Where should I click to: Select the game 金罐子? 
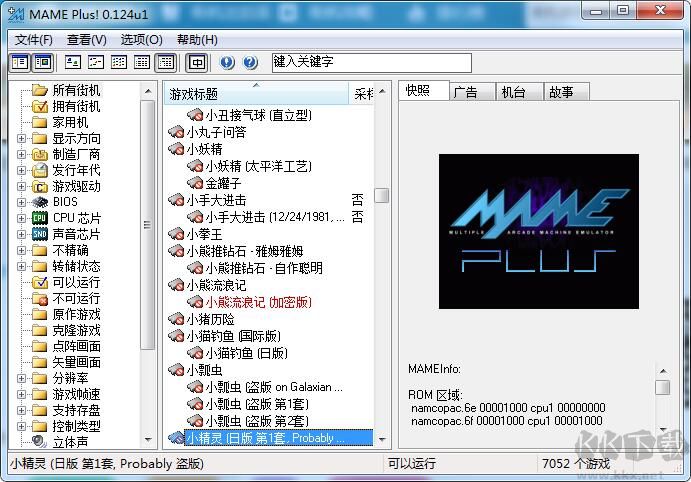coord(223,183)
